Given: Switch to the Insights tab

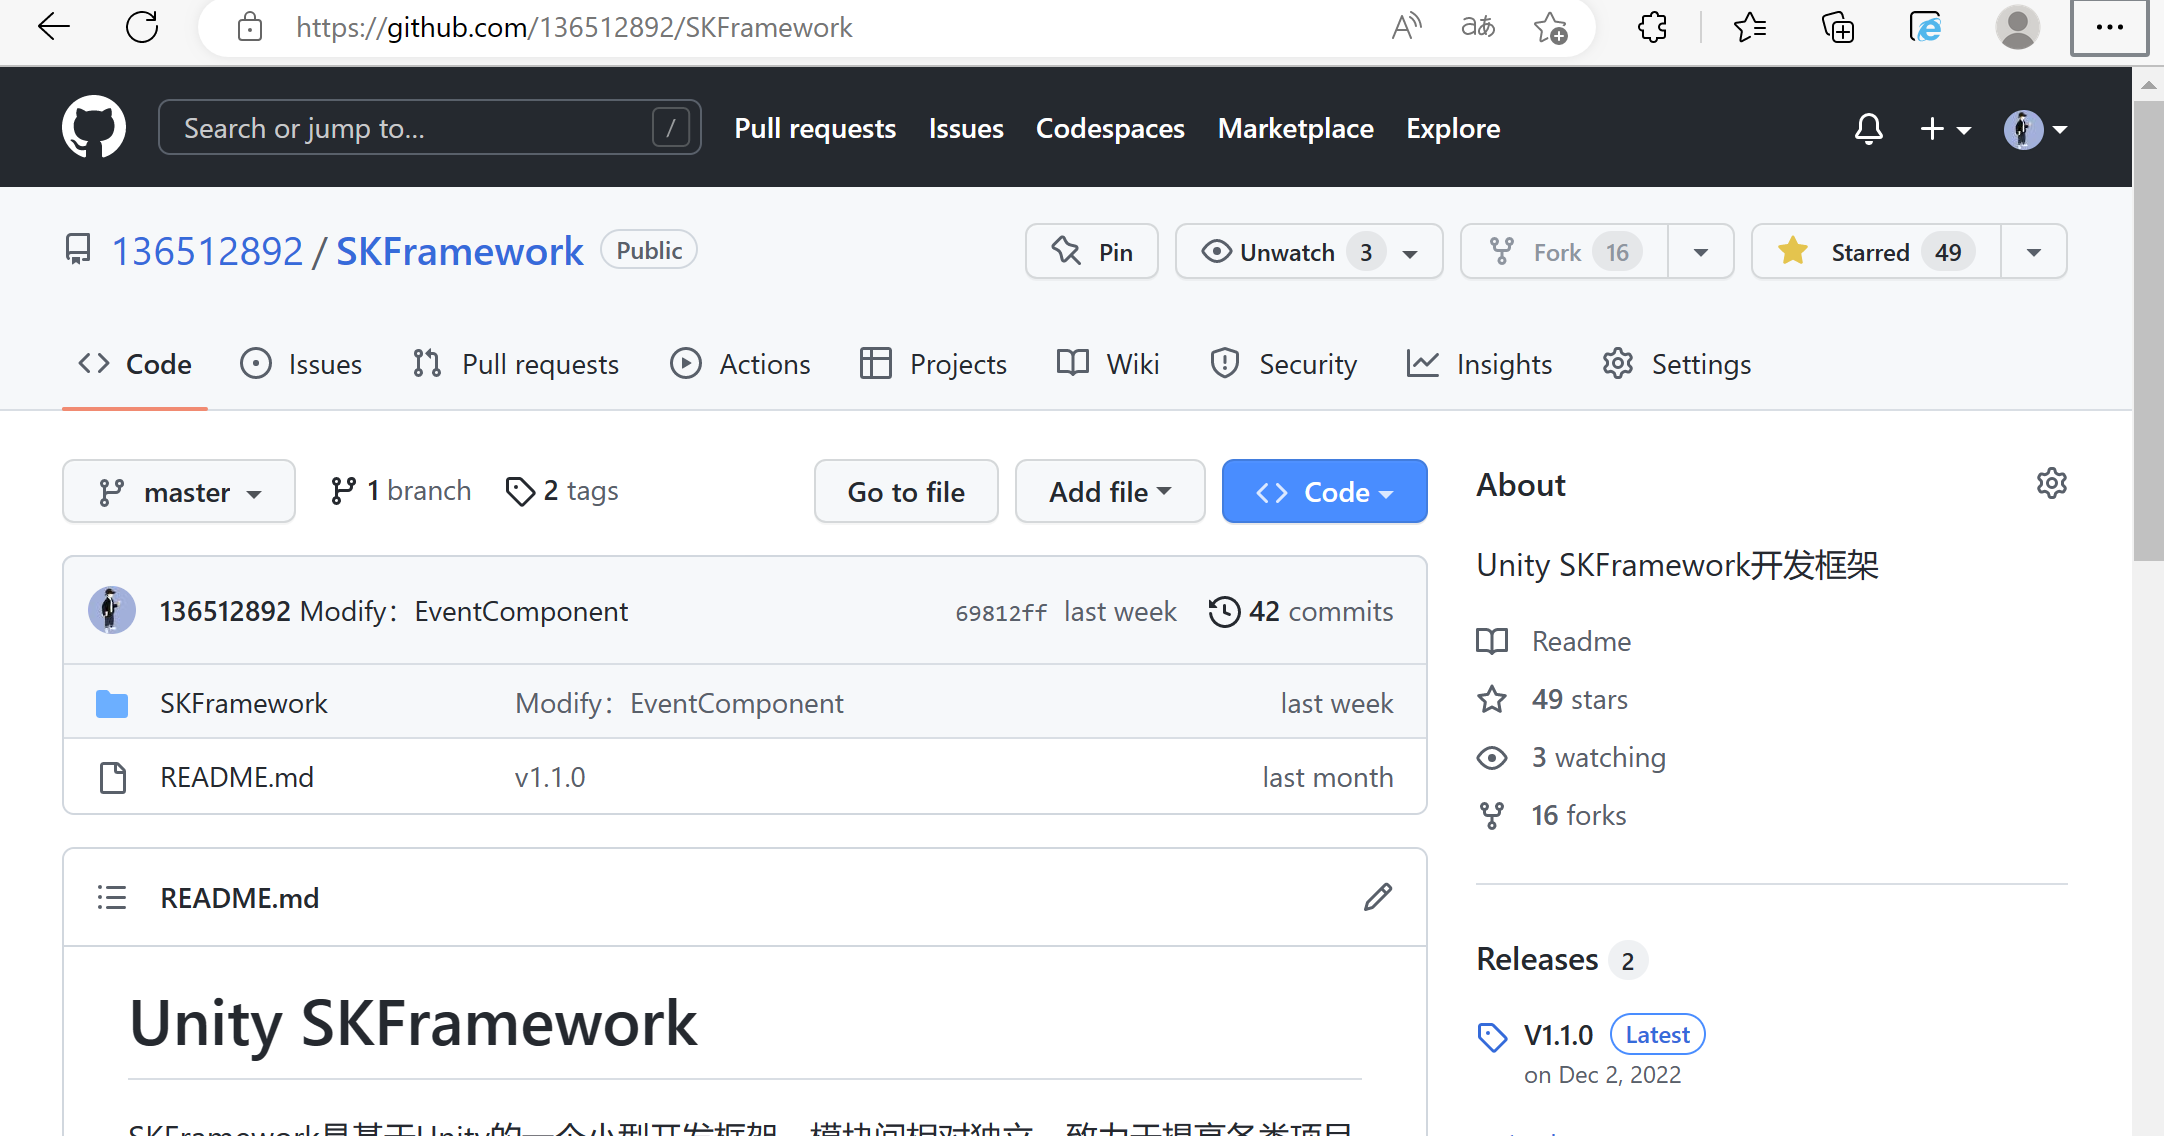Looking at the screenshot, I should pyautogui.click(x=1480, y=363).
